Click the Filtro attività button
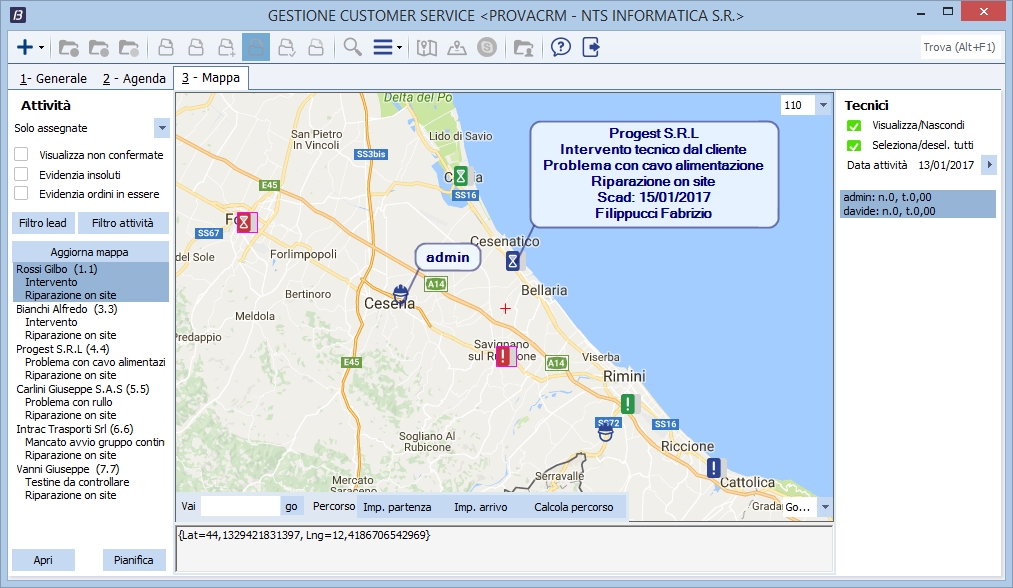The height and width of the screenshot is (588, 1013). tap(123, 223)
